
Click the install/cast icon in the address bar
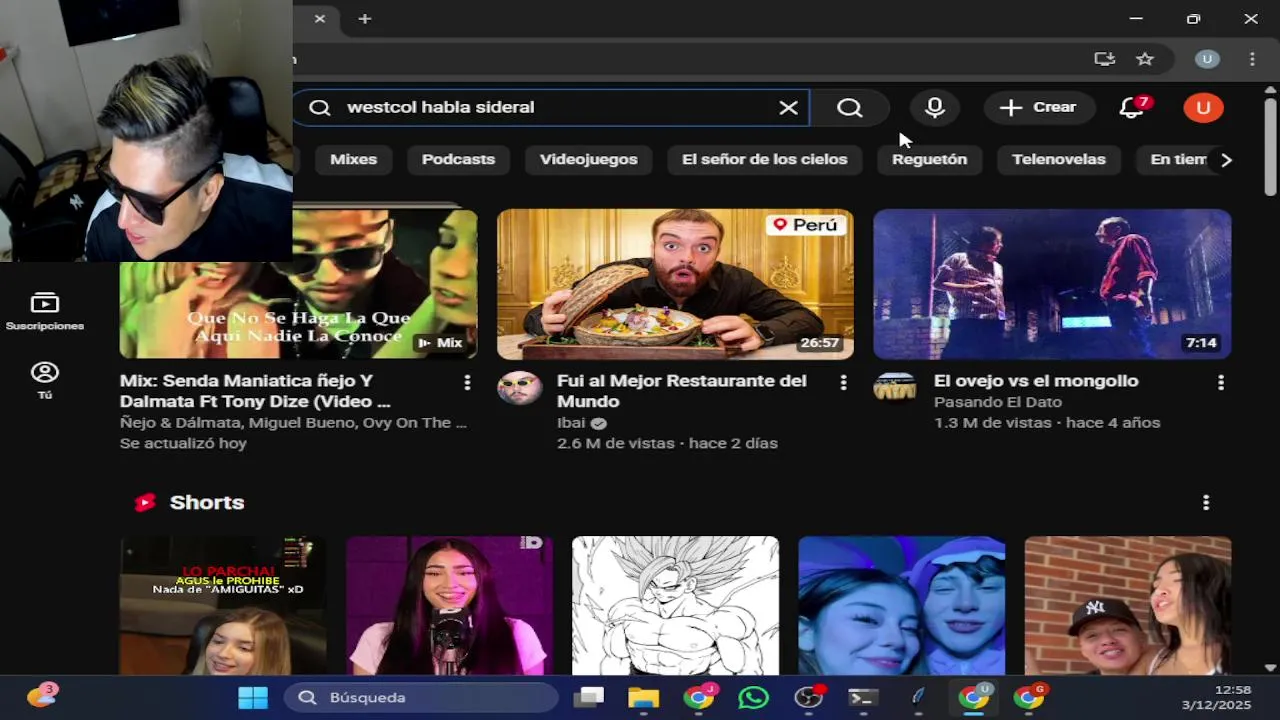click(x=1105, y=59)
